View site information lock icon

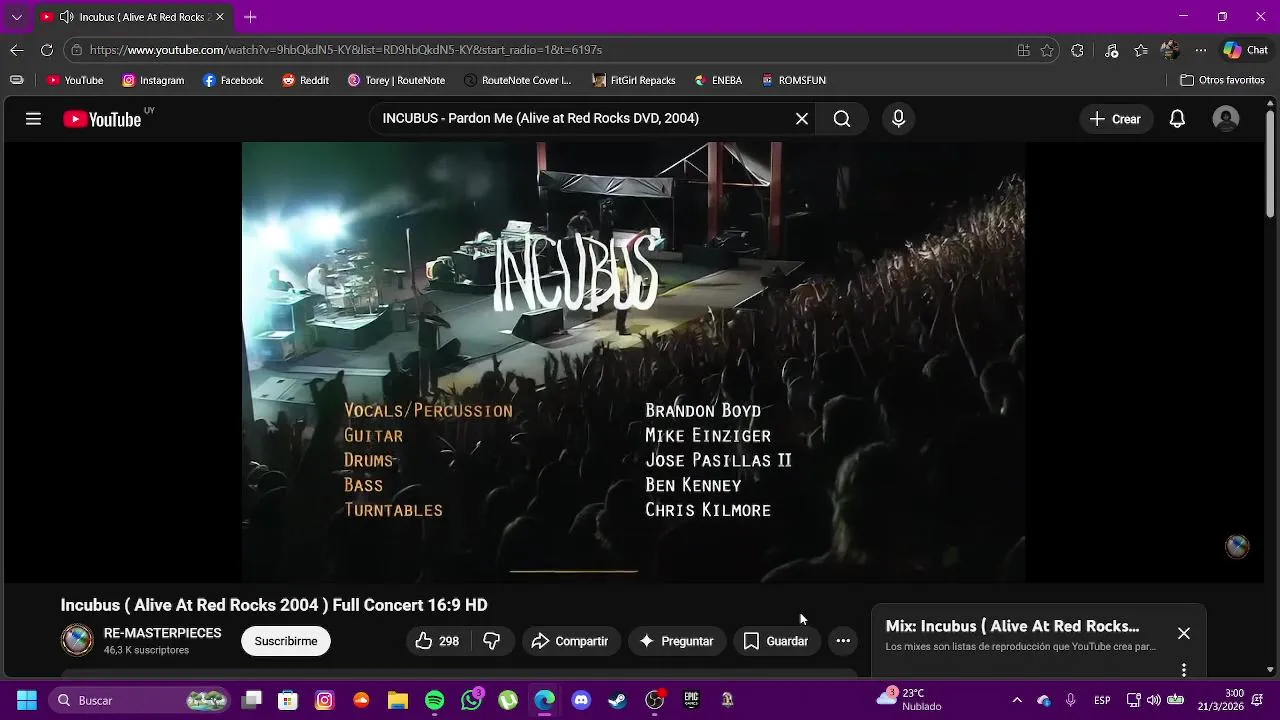pos(77,50)
